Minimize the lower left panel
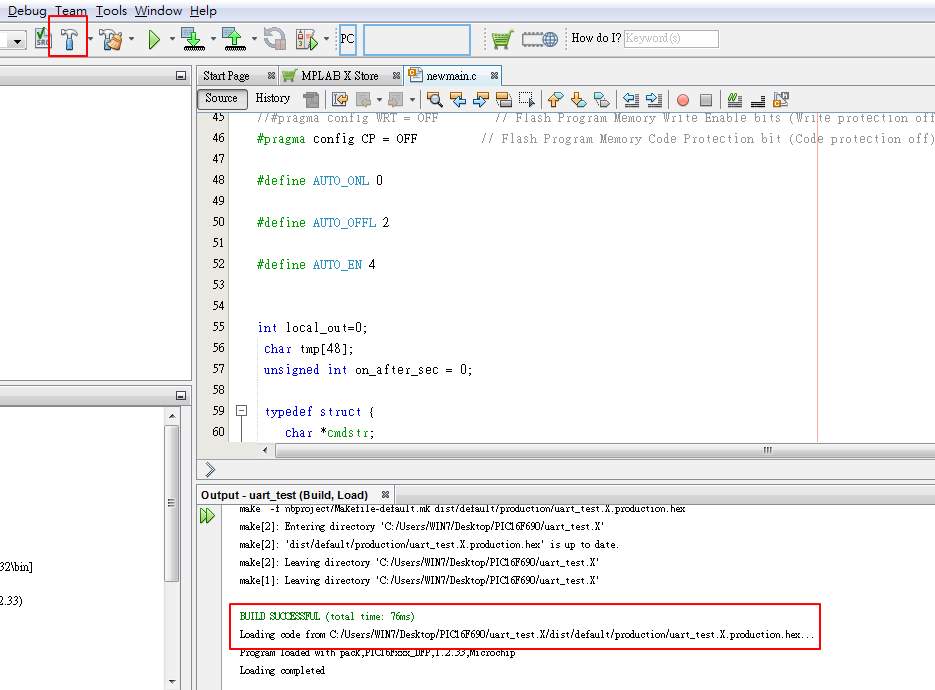The image size is (935, 690). pyautogui.click(x=181, y=395)
